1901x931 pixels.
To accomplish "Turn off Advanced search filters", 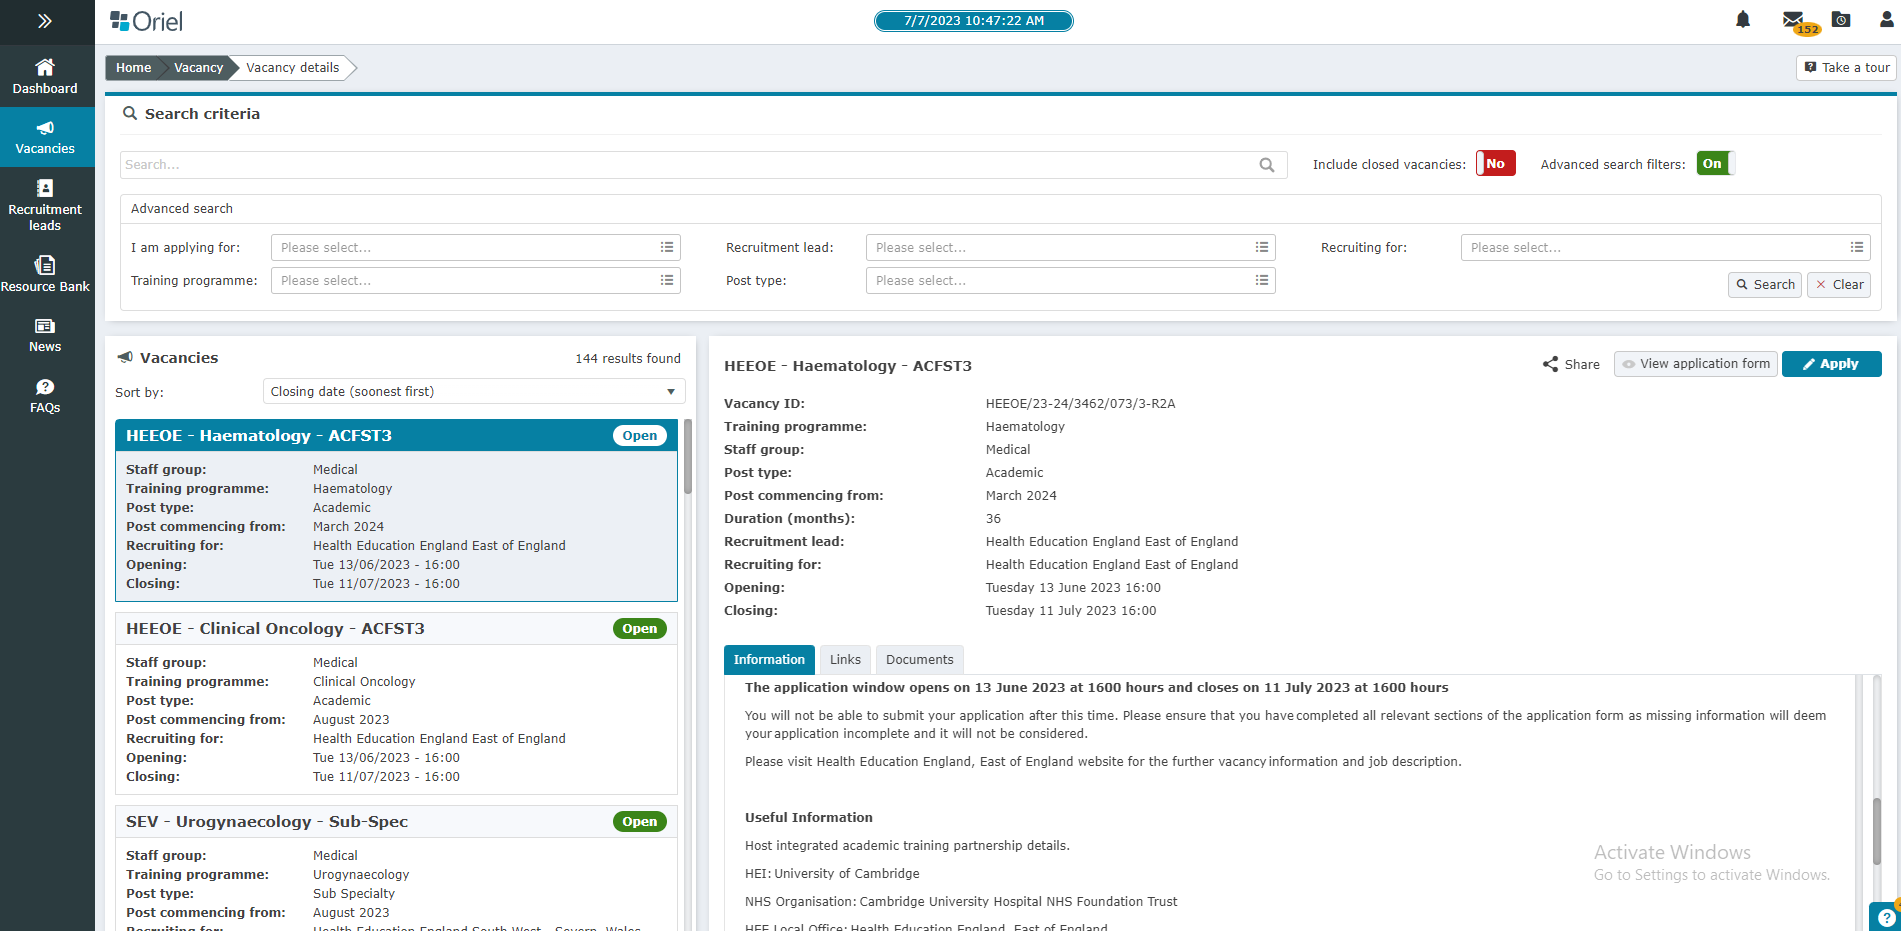I will click(1713, 162).
